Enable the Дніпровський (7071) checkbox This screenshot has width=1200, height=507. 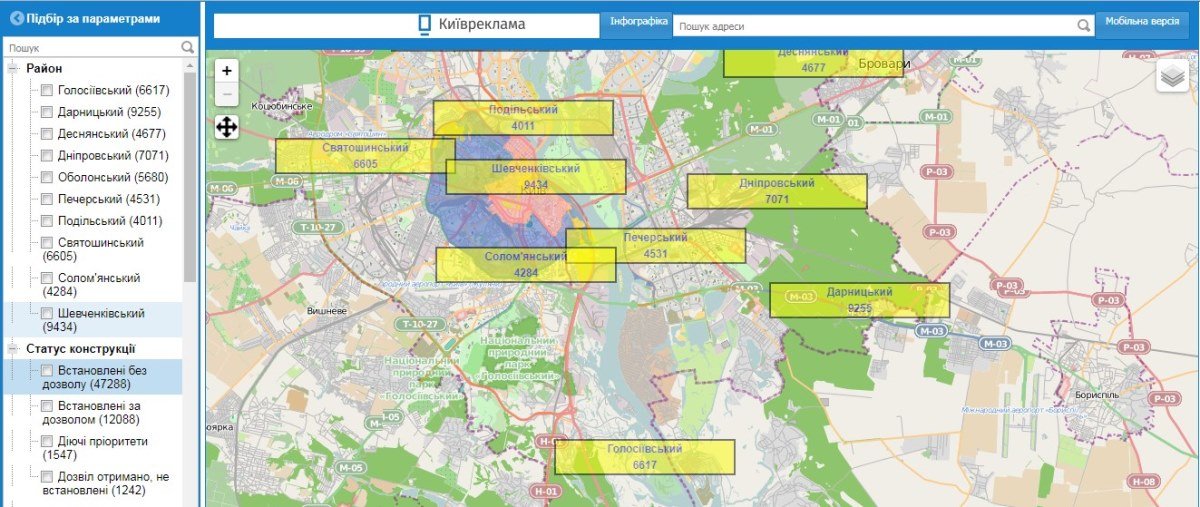[47, 157]
